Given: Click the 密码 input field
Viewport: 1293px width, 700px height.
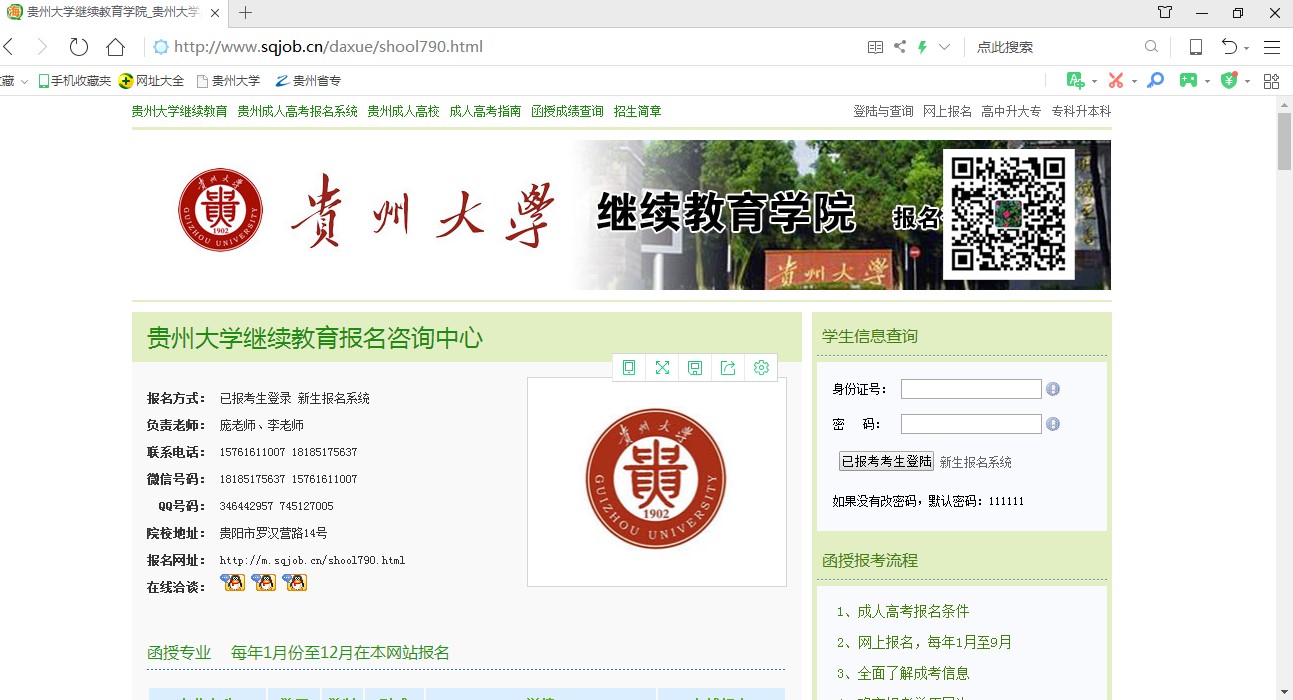Looking at the screenshot, I should pyautogui.click(x=971, y=424).
